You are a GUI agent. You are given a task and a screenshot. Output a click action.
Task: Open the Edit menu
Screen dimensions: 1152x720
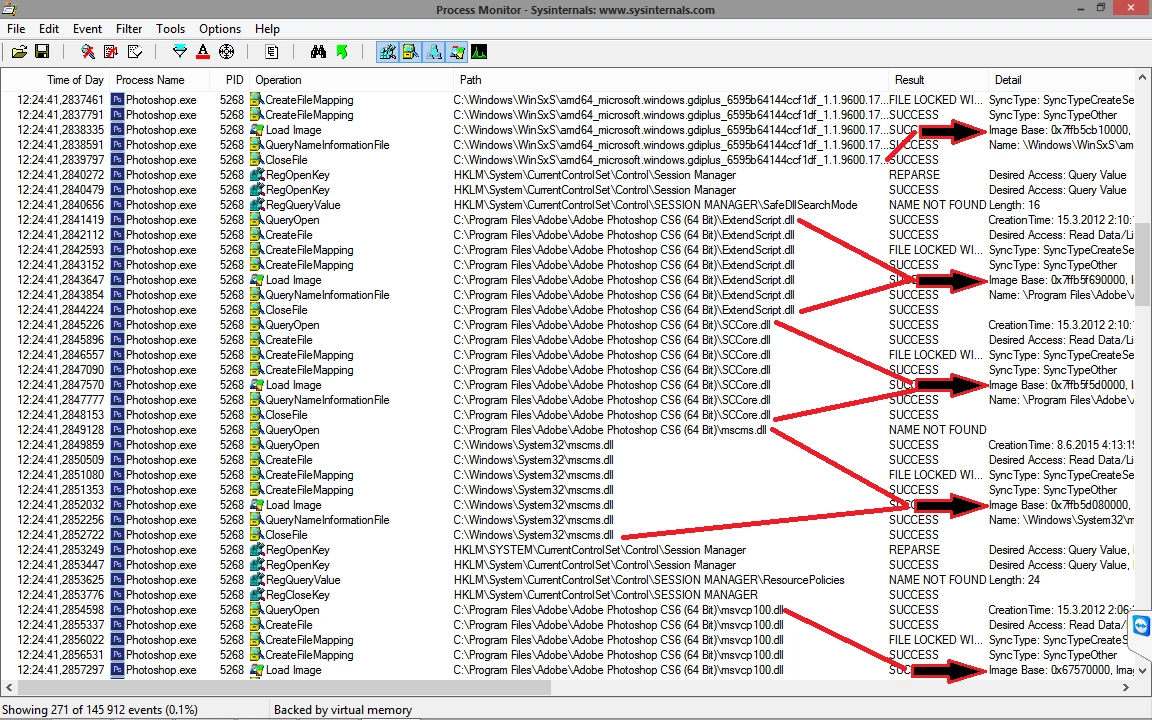(x=49, y=29)
